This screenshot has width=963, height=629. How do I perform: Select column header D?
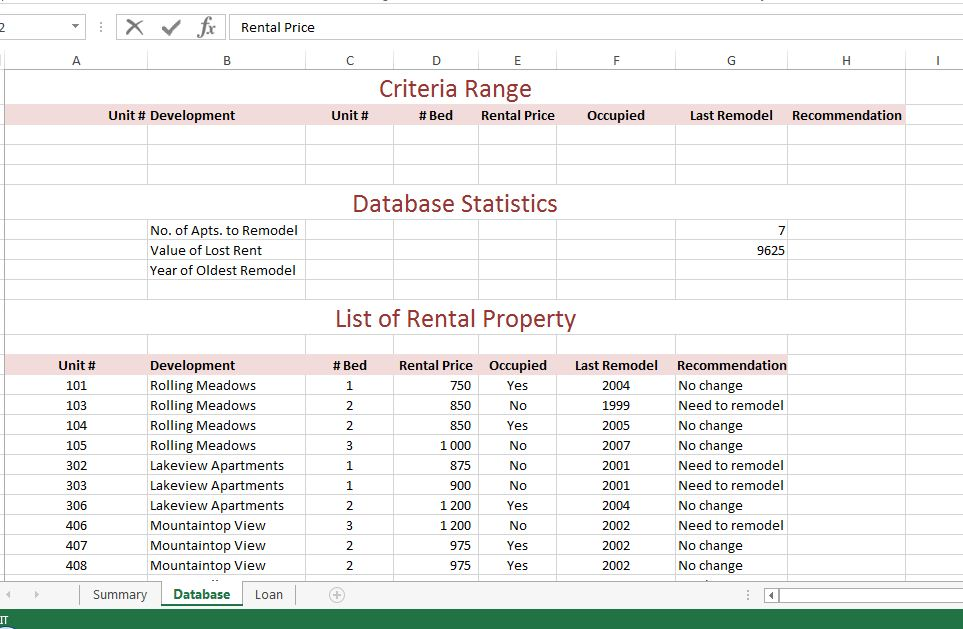click(x=435, y=60)
